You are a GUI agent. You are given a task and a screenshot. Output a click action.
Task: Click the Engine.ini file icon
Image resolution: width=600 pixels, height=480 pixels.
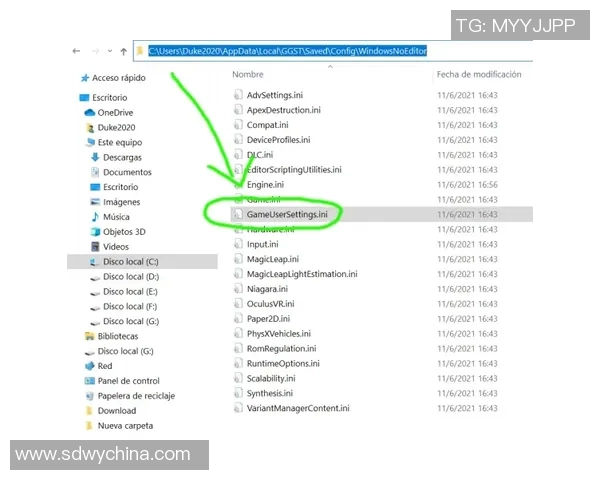pyautogui.click(x=238, y=185)
